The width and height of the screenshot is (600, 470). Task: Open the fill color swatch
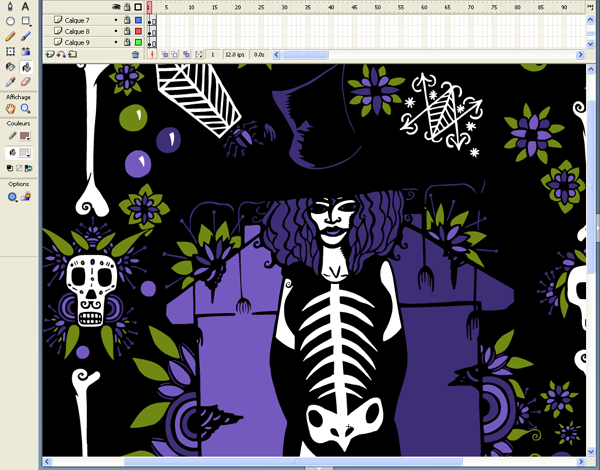point(25,152)
